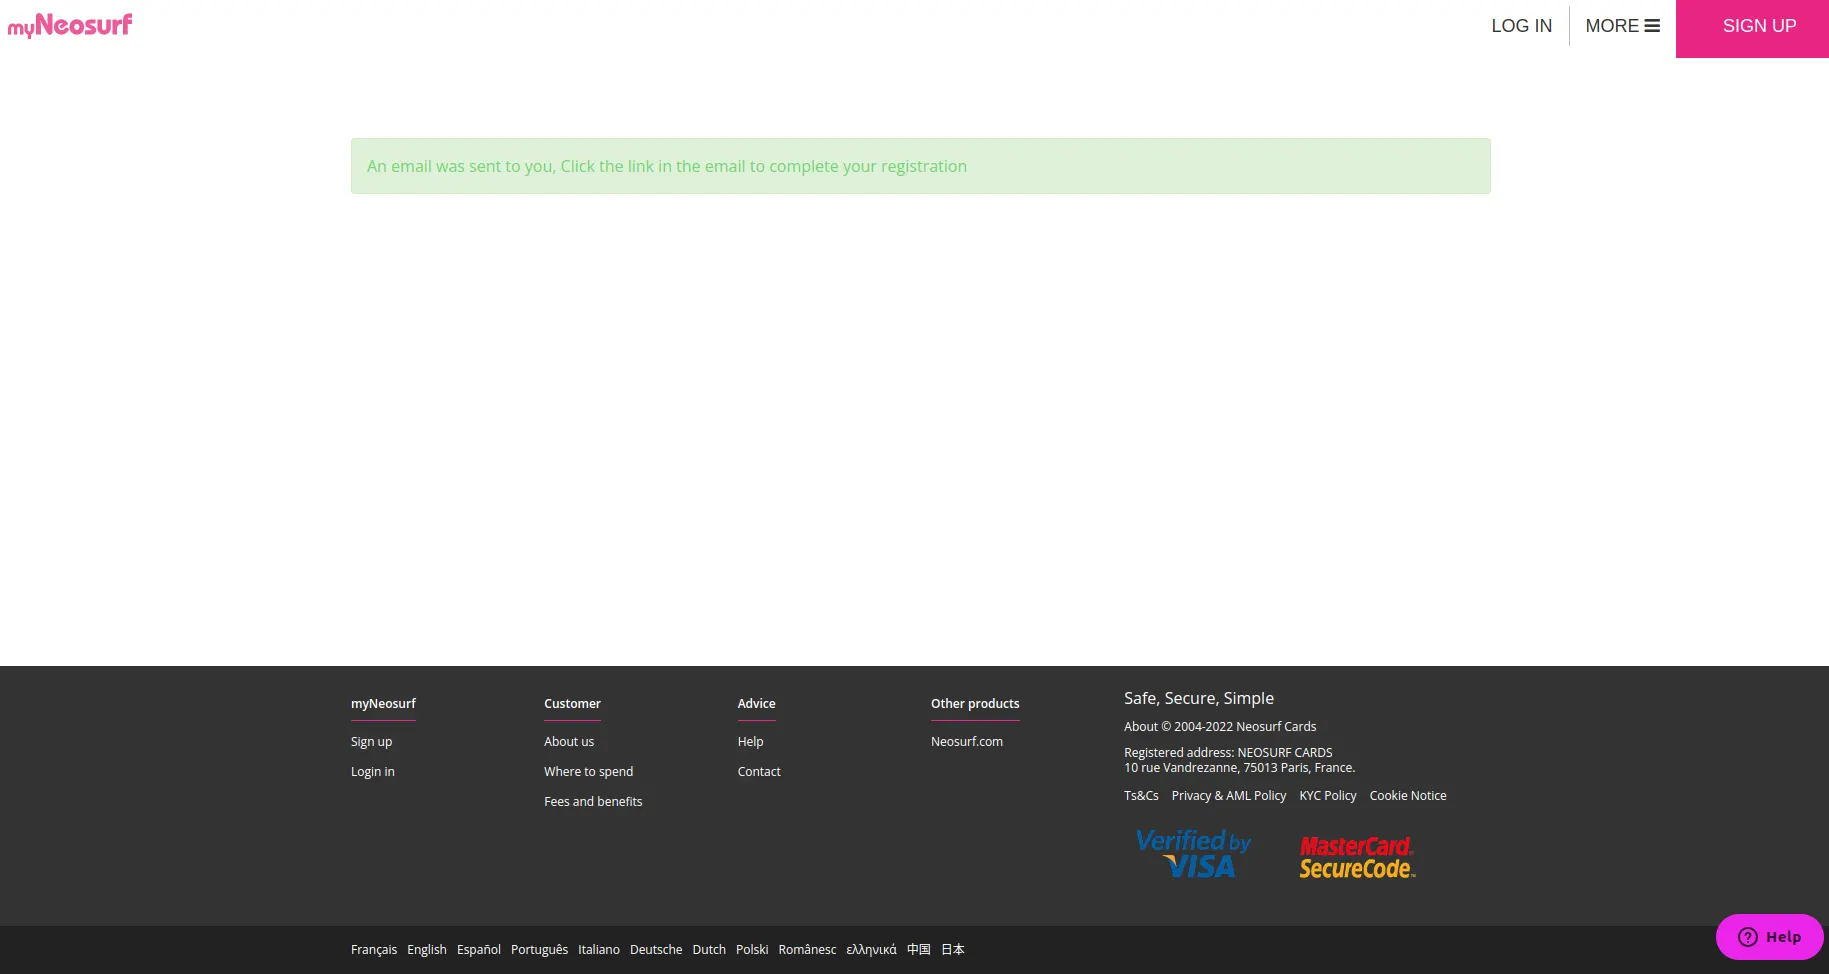Viewport: 1829px width, 974px height.
Task: Open Ts&Cs link
Action: [x=1141, y=796]
